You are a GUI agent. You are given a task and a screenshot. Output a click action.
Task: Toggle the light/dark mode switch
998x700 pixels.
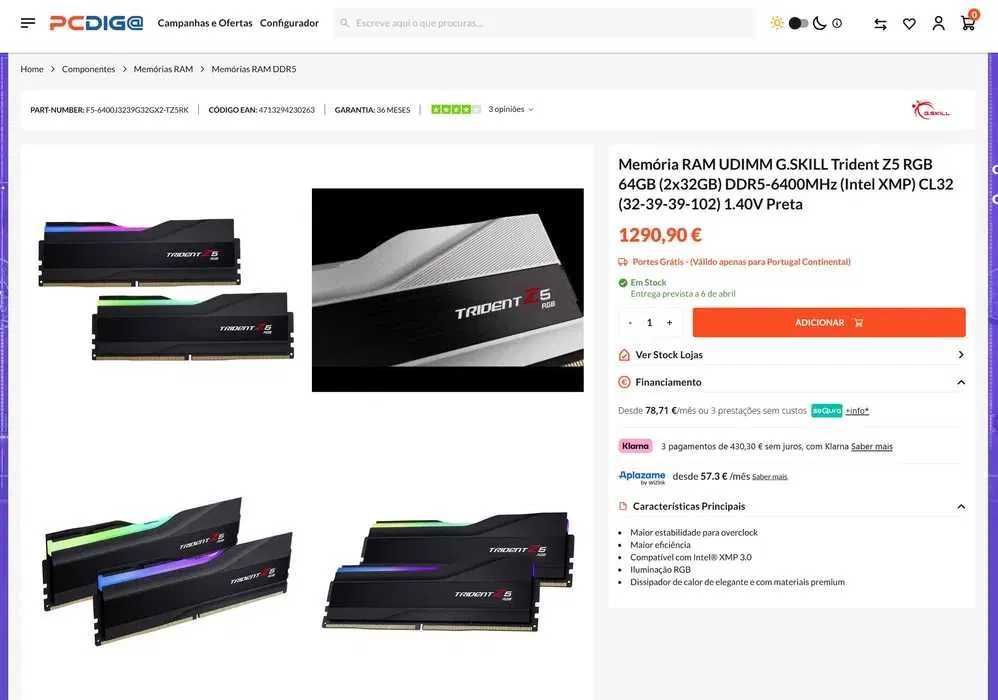pyautogui.click(x=798, y=24)
